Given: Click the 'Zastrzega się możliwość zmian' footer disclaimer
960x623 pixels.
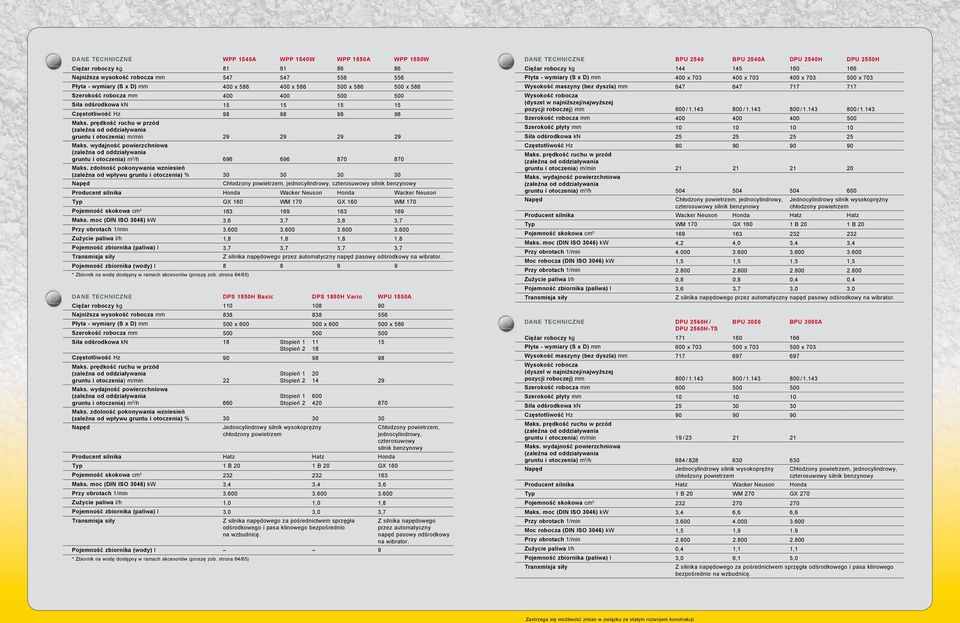Looking at the screenshot, I should coord(610,619).
